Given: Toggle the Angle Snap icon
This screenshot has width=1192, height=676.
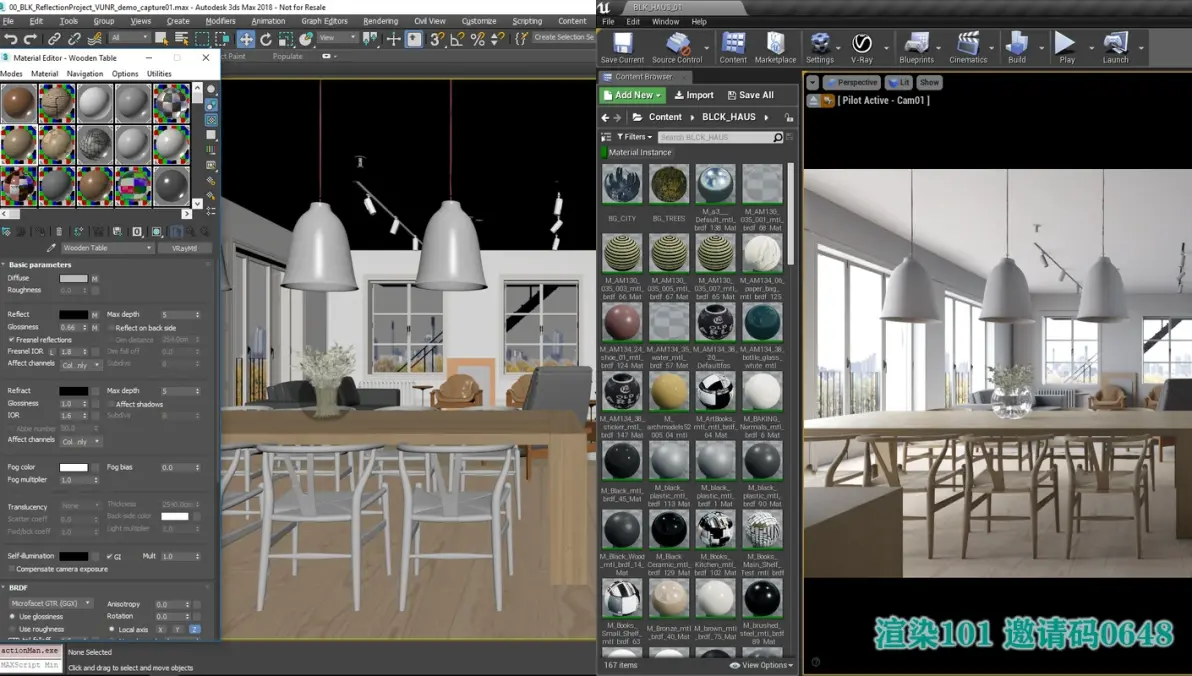Looking at the screenshot, I should pyautogui.click(x=457, y=38).
